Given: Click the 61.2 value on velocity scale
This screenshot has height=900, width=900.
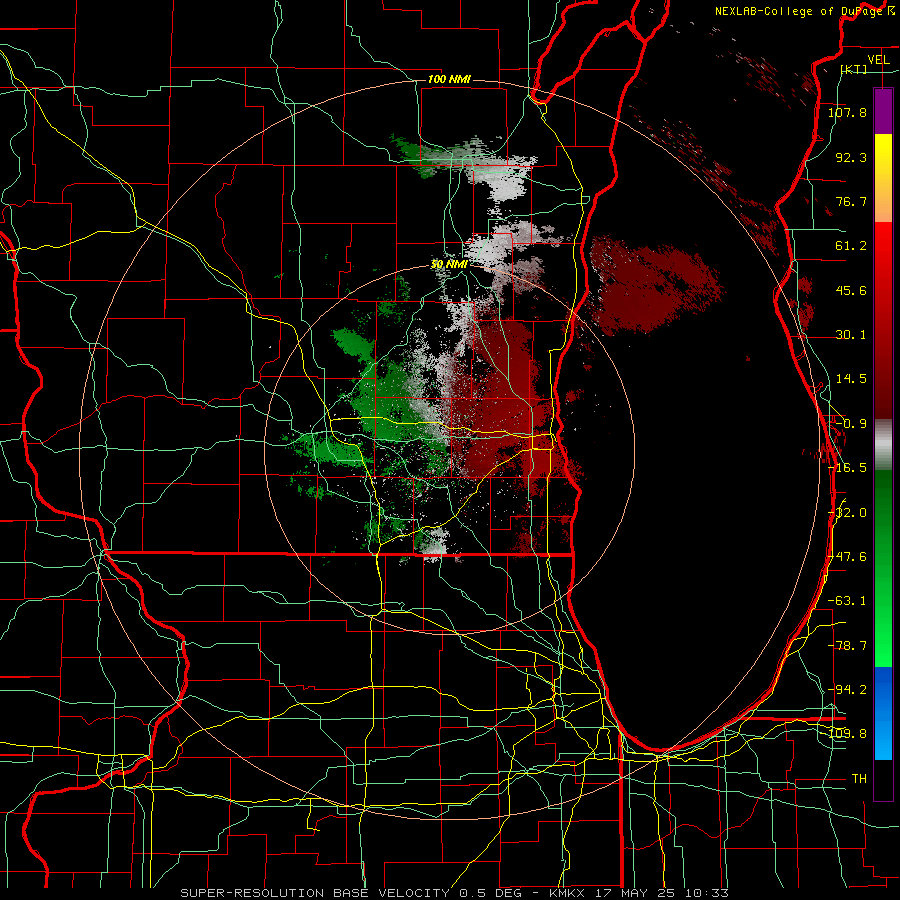Looking at the screenshot, I should (851, 246).
